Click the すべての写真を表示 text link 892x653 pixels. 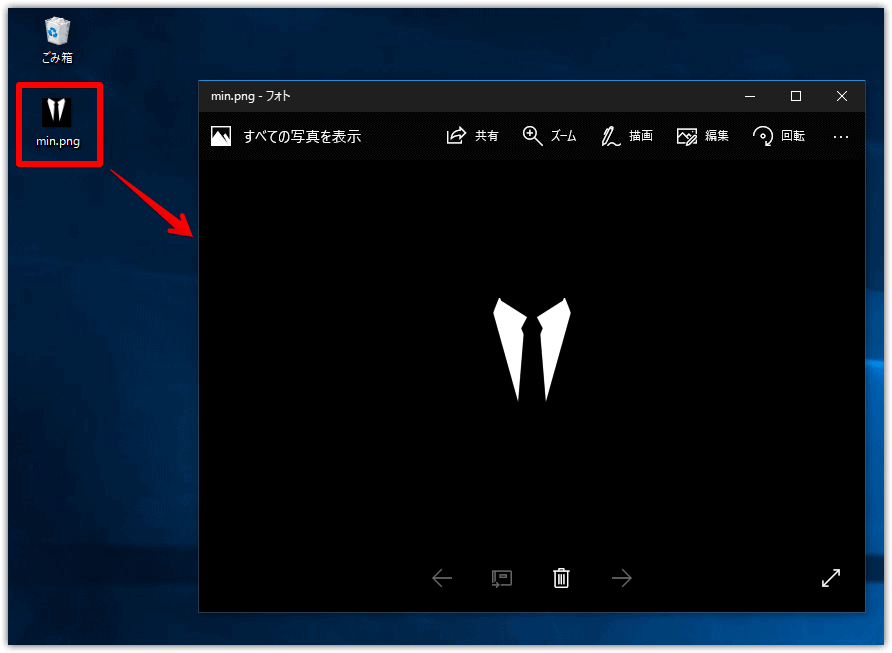tap(301, 136)
